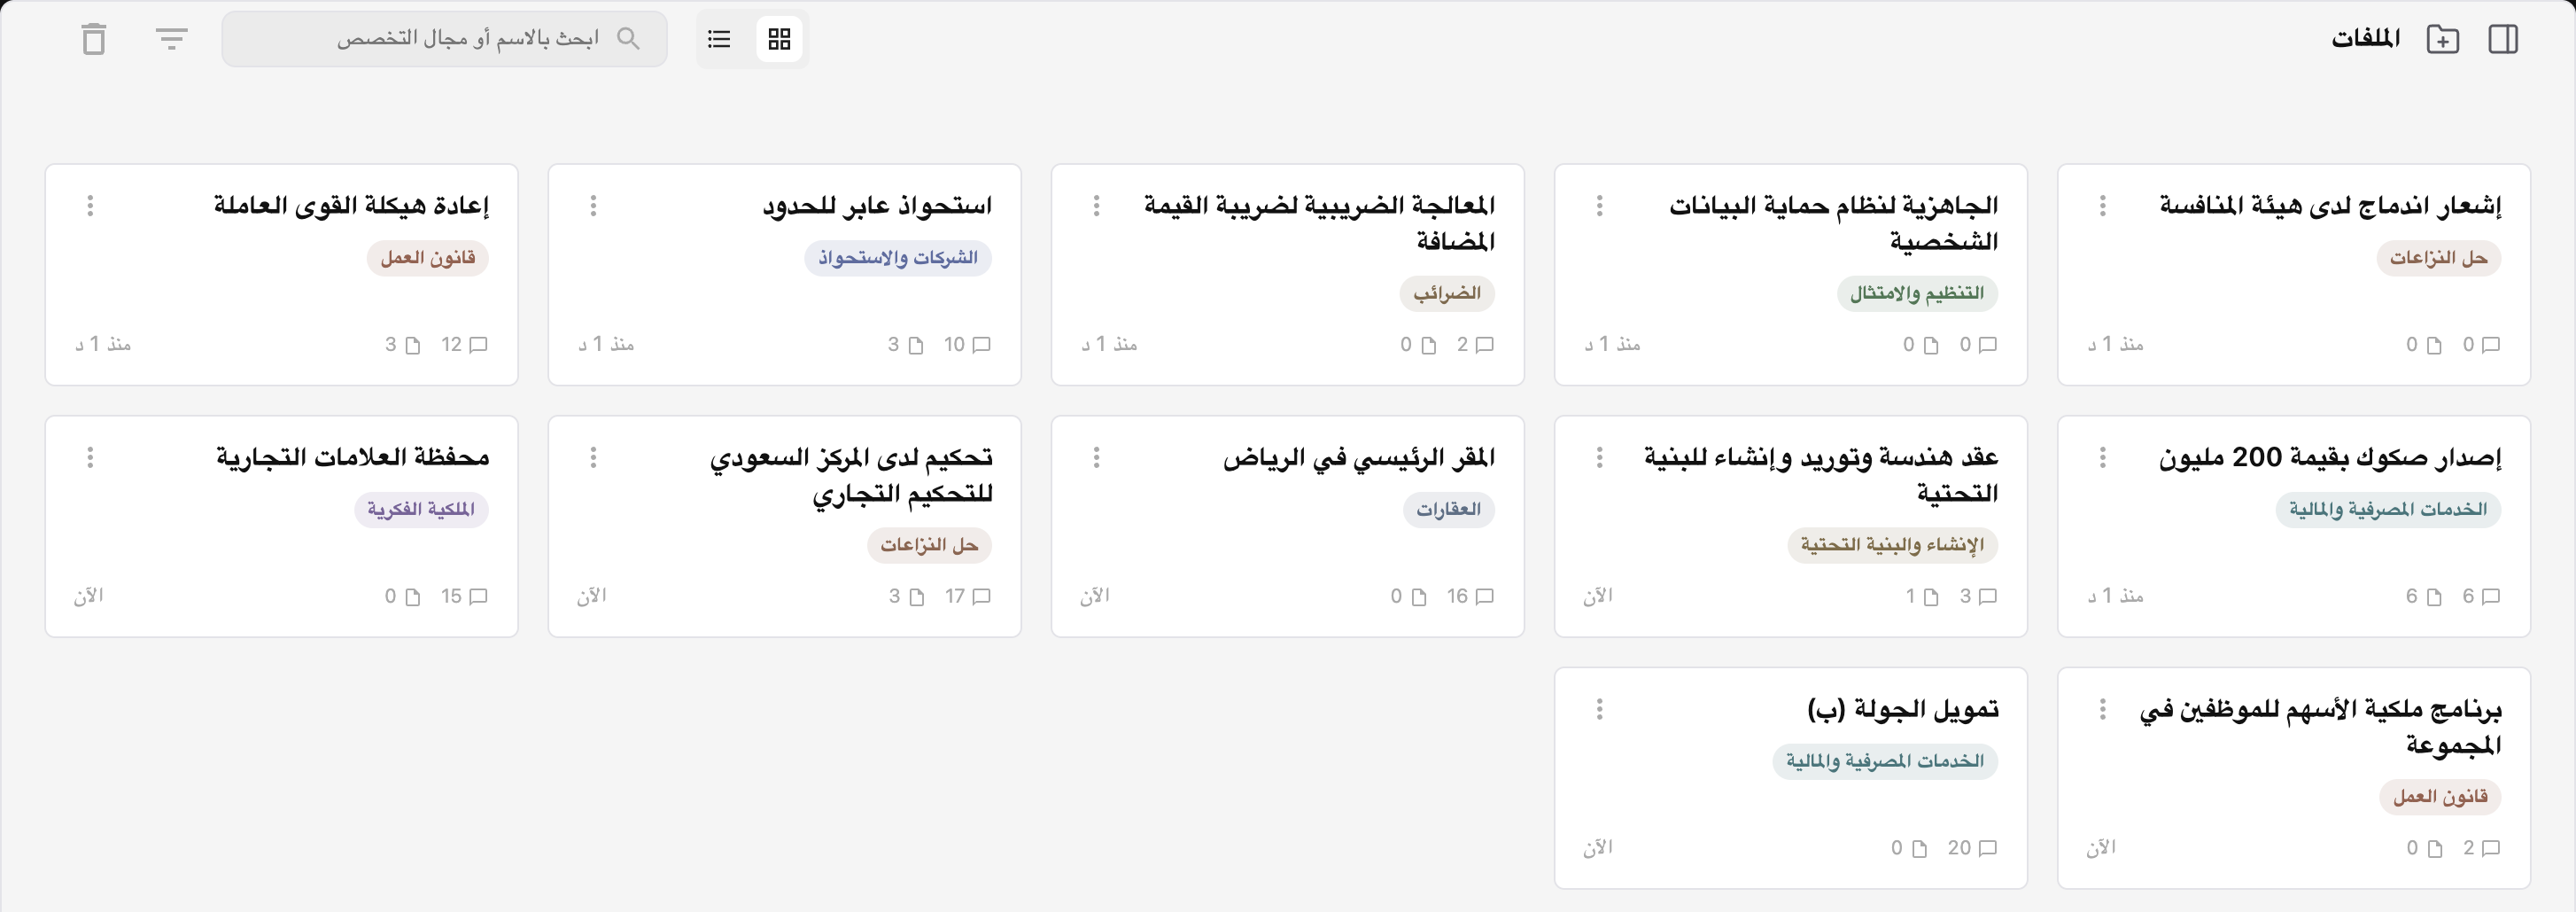2576x912 pixels.
Task: Open عقد هندسة وتوريد وإنشاء file card
Action: 1791,526
